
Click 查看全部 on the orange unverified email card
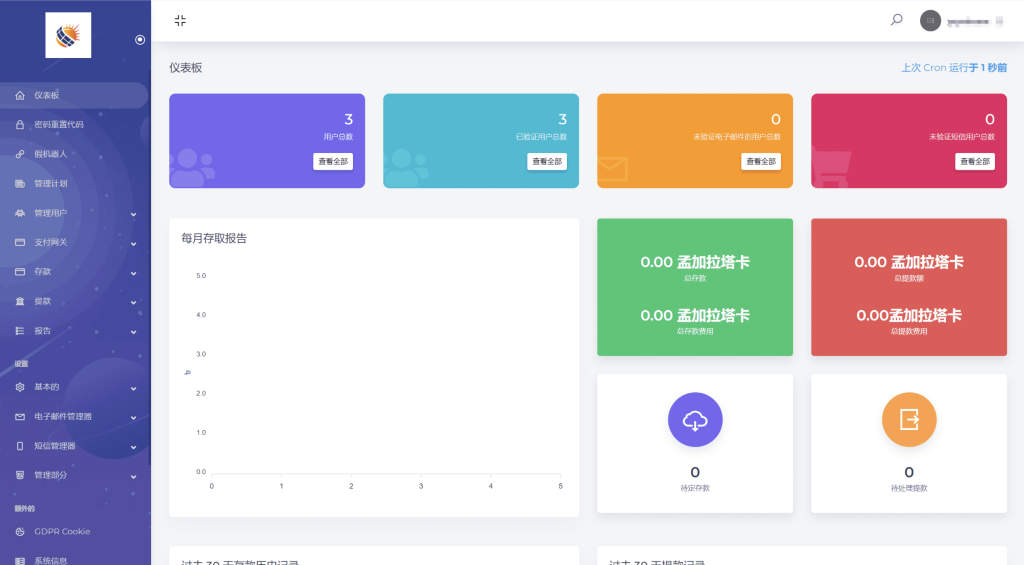click(761, 161)
